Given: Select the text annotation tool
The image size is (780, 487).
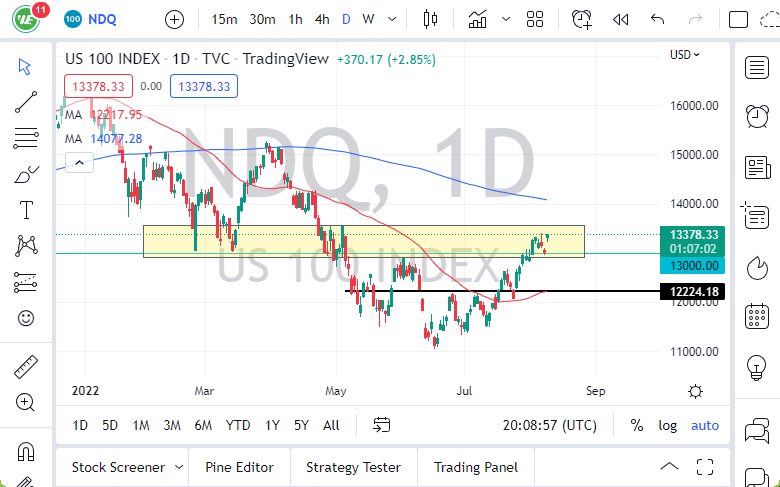Looking at the screenshot, I should (x=26, y=210).
